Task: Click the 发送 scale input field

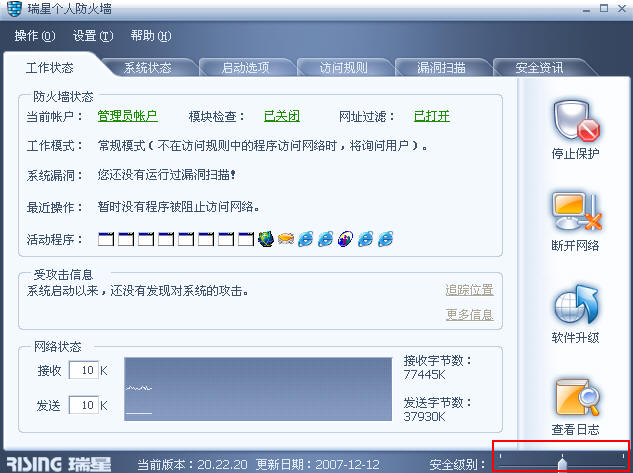Action: [x=84, y=405]
